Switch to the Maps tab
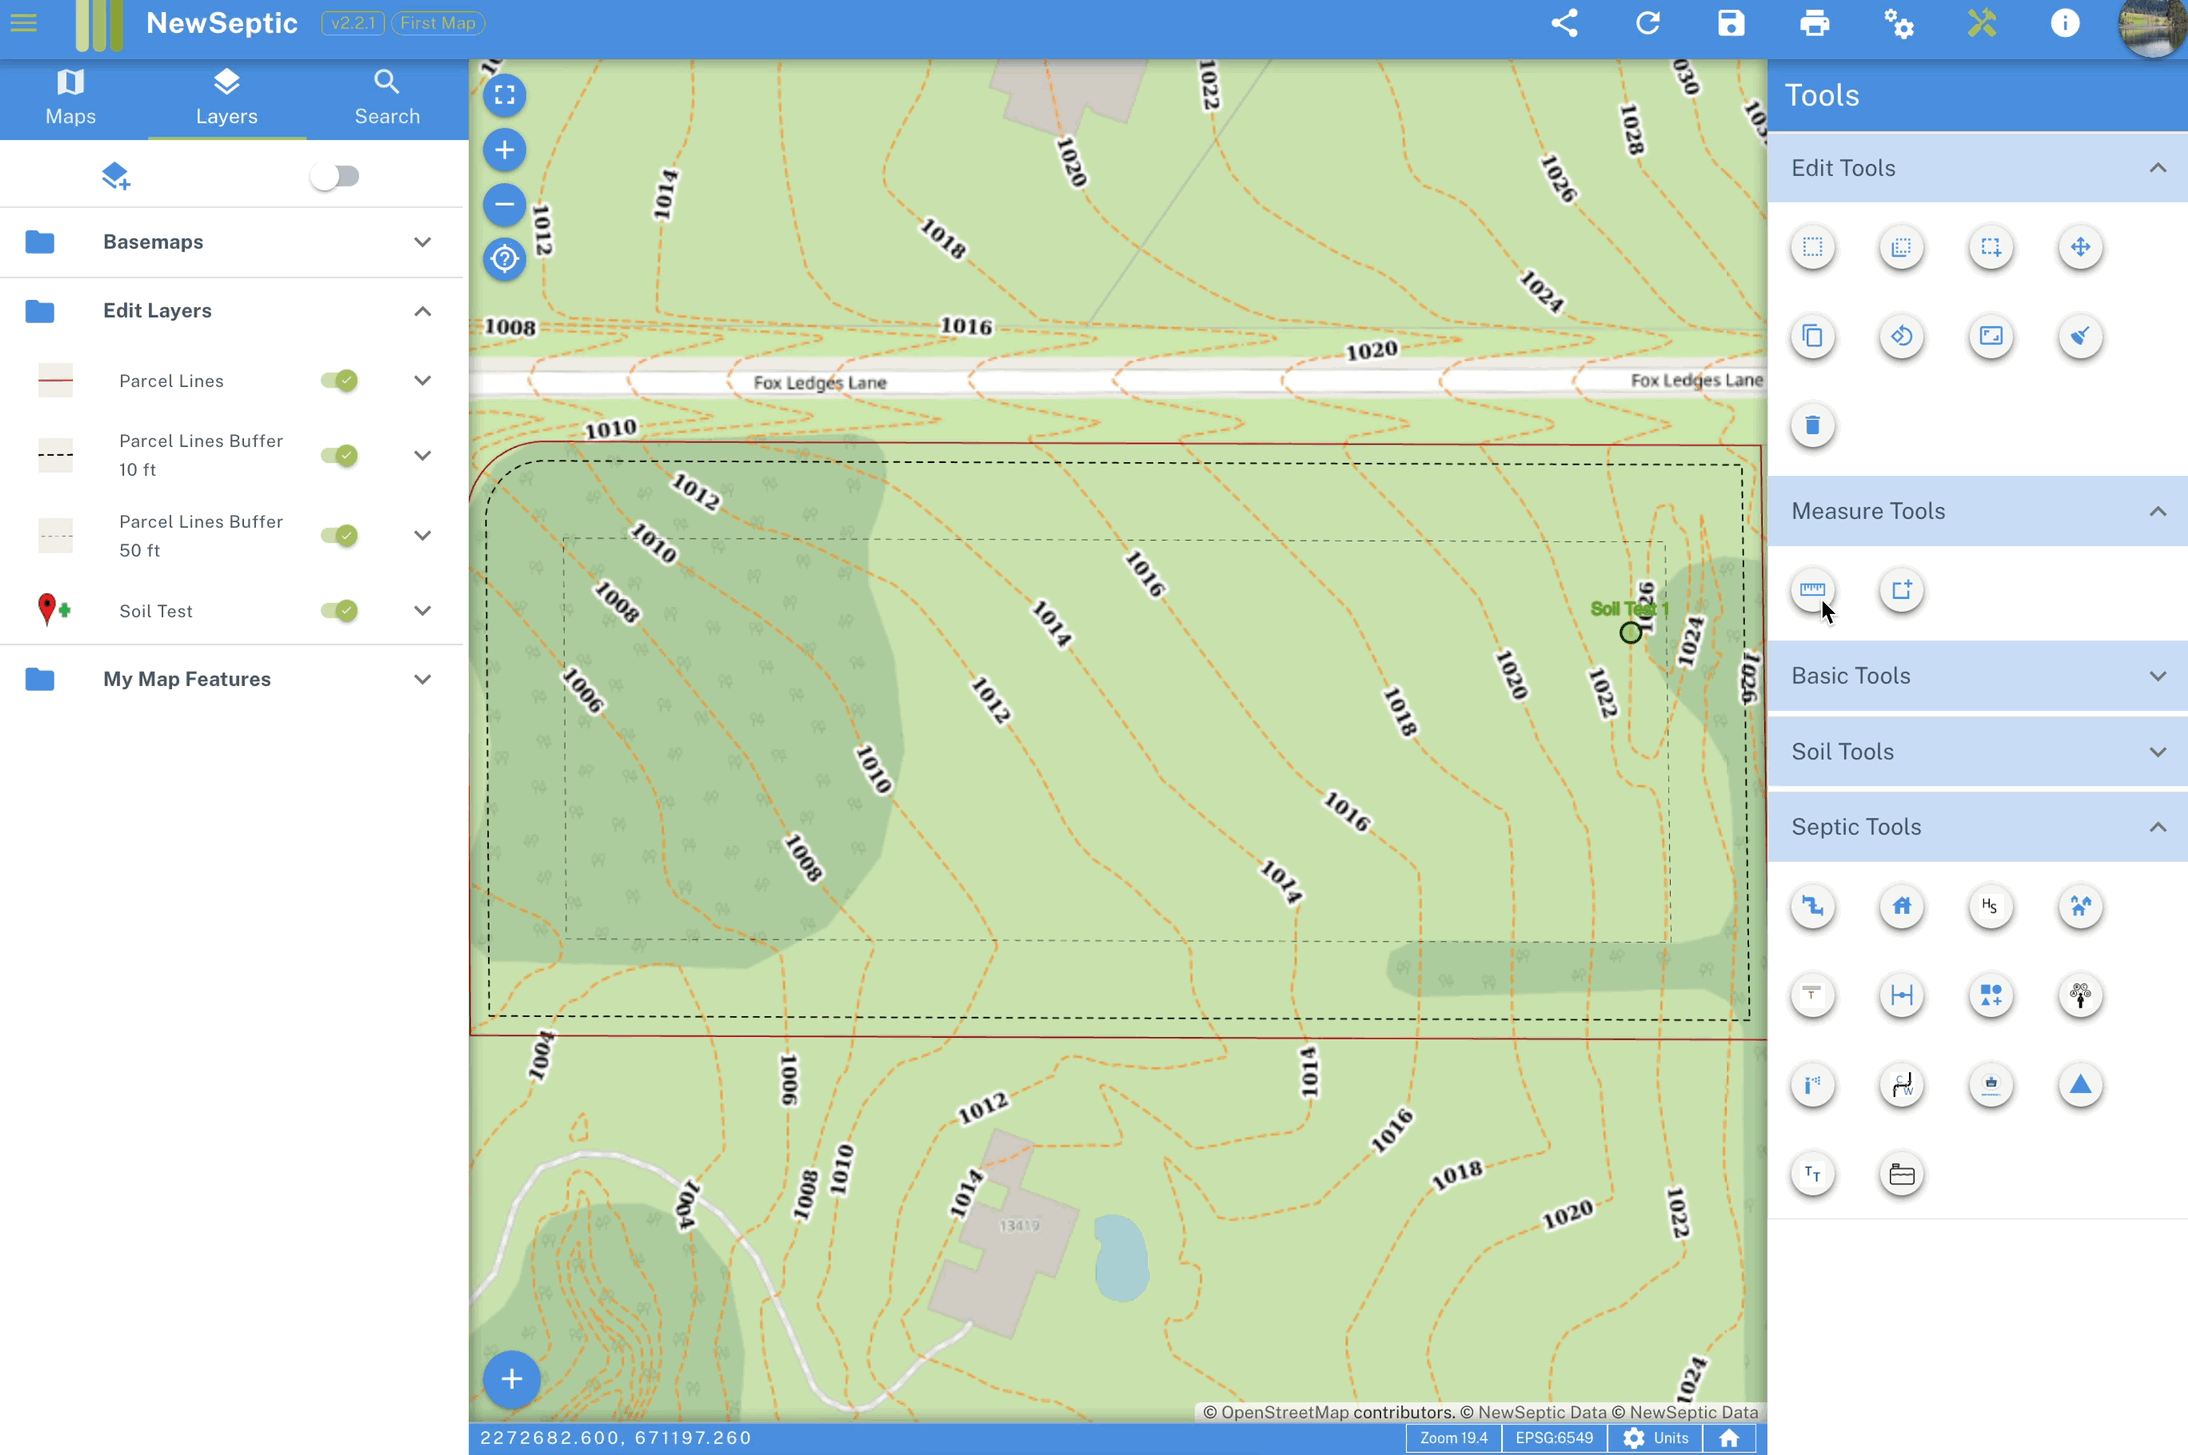Image resolution: width=2188 pixels, height=1455 pixels. (71, 97)
